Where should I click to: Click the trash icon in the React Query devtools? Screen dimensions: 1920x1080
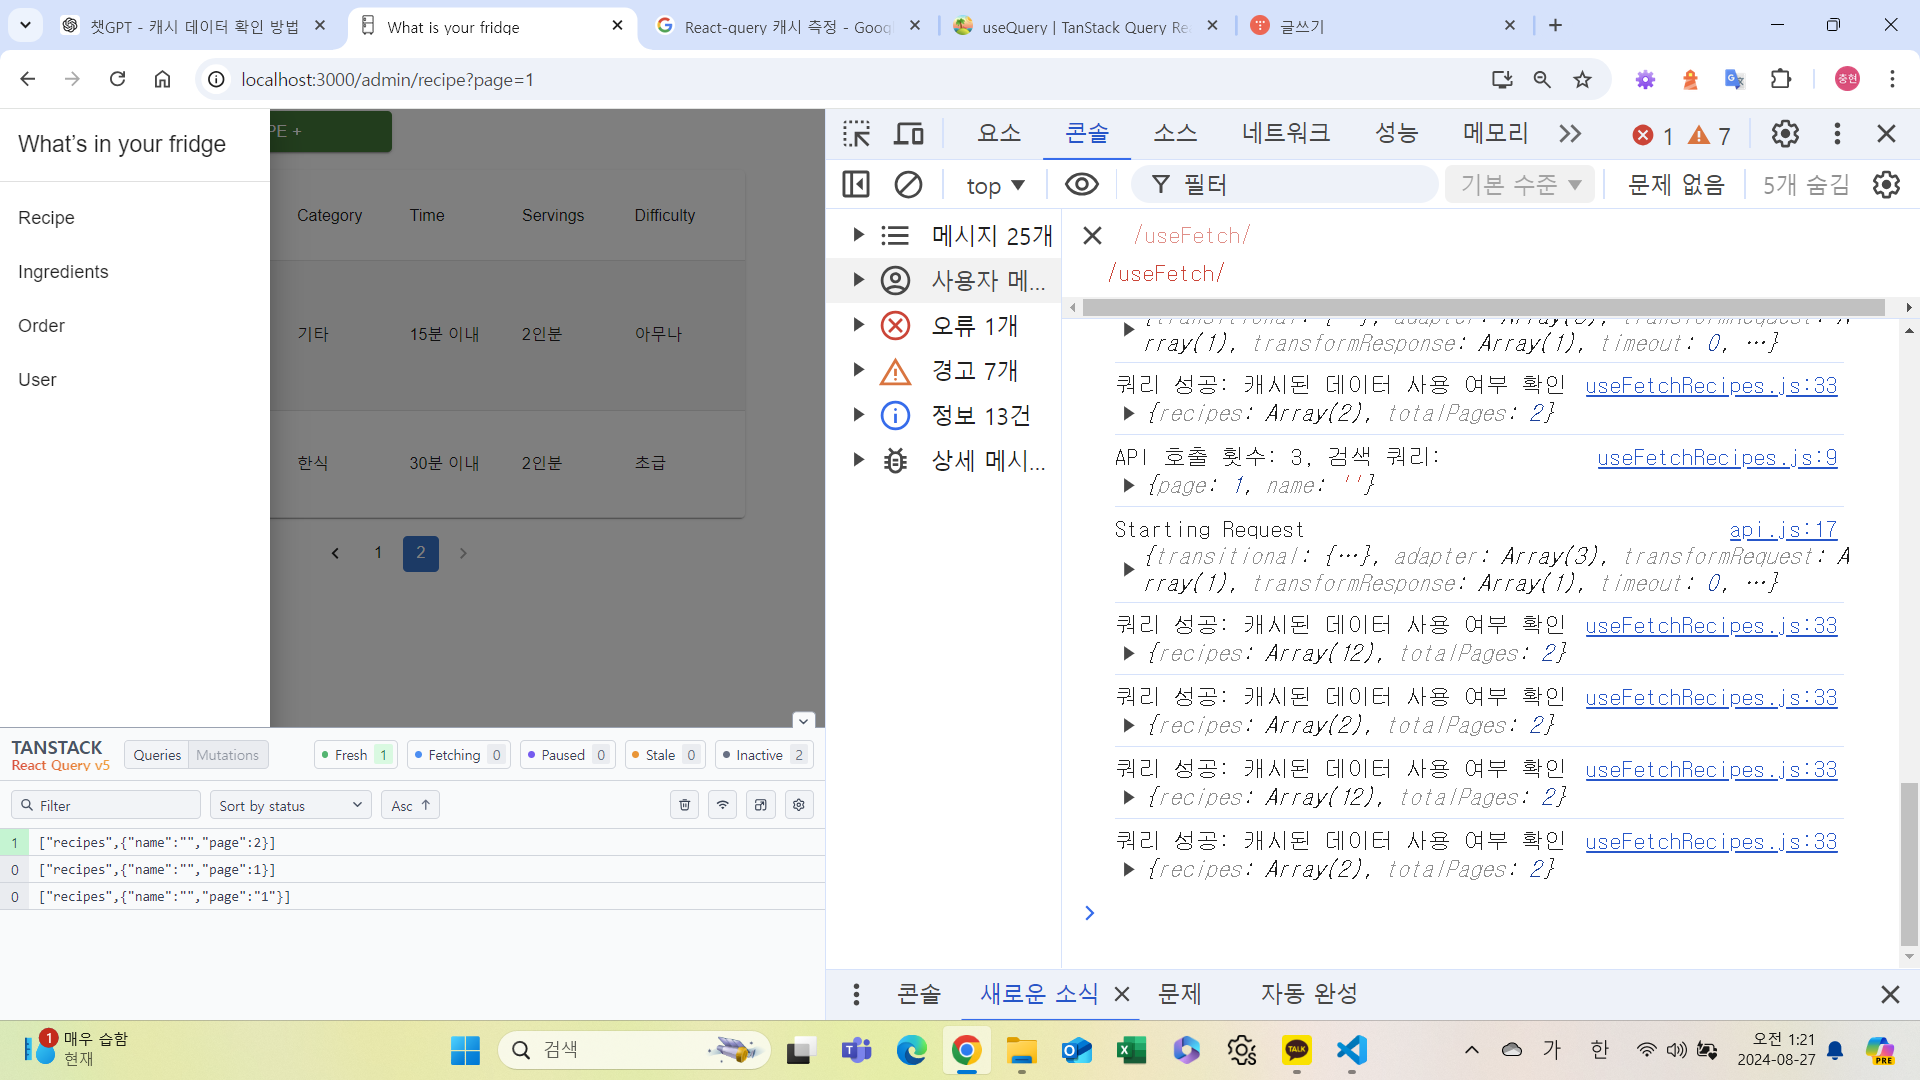point(685,805)
